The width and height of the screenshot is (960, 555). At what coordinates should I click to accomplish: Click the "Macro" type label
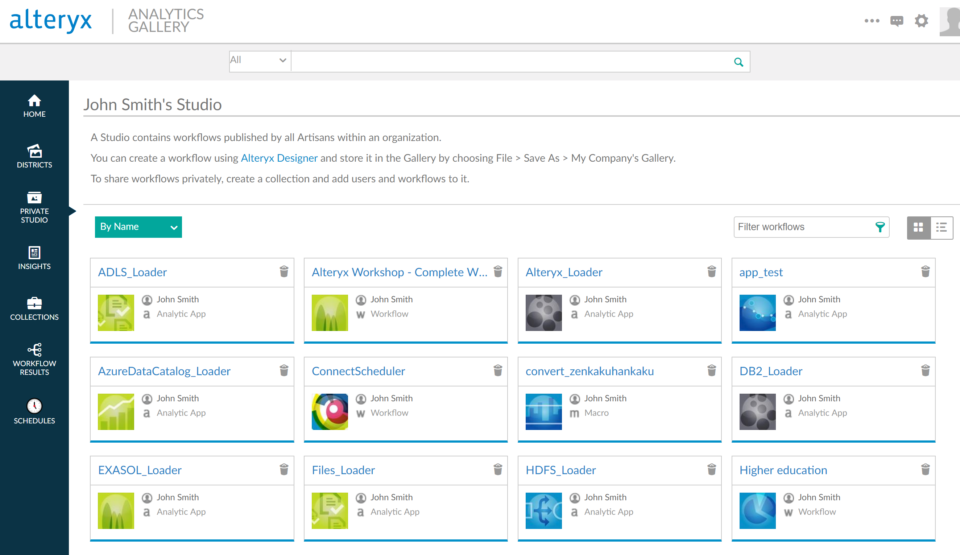[x=596, y=413]
